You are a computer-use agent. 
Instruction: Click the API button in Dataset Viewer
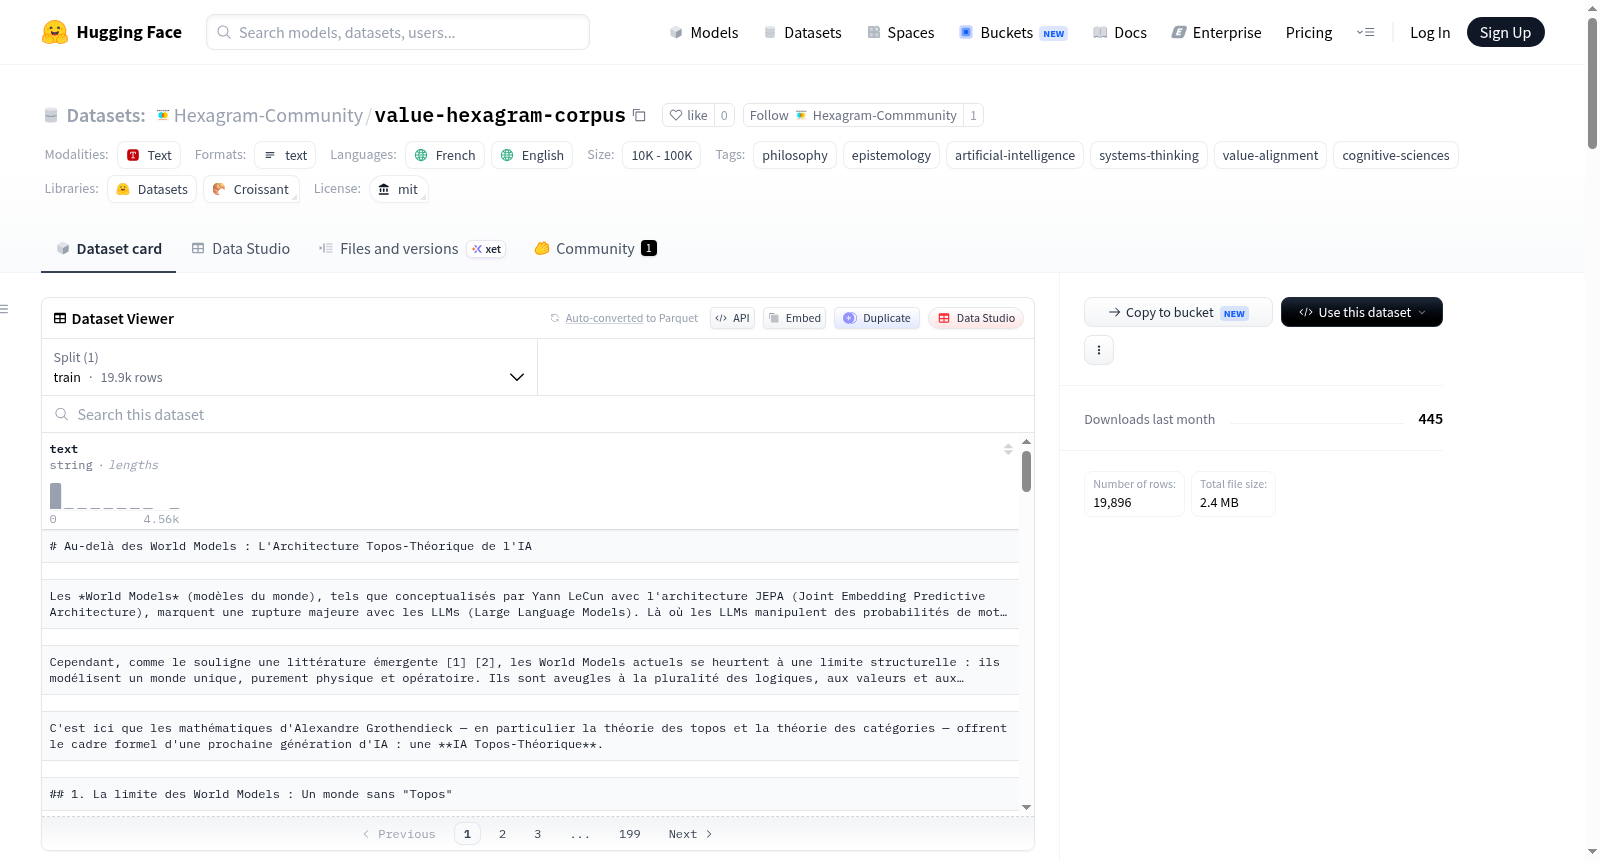tap(732, 318)
